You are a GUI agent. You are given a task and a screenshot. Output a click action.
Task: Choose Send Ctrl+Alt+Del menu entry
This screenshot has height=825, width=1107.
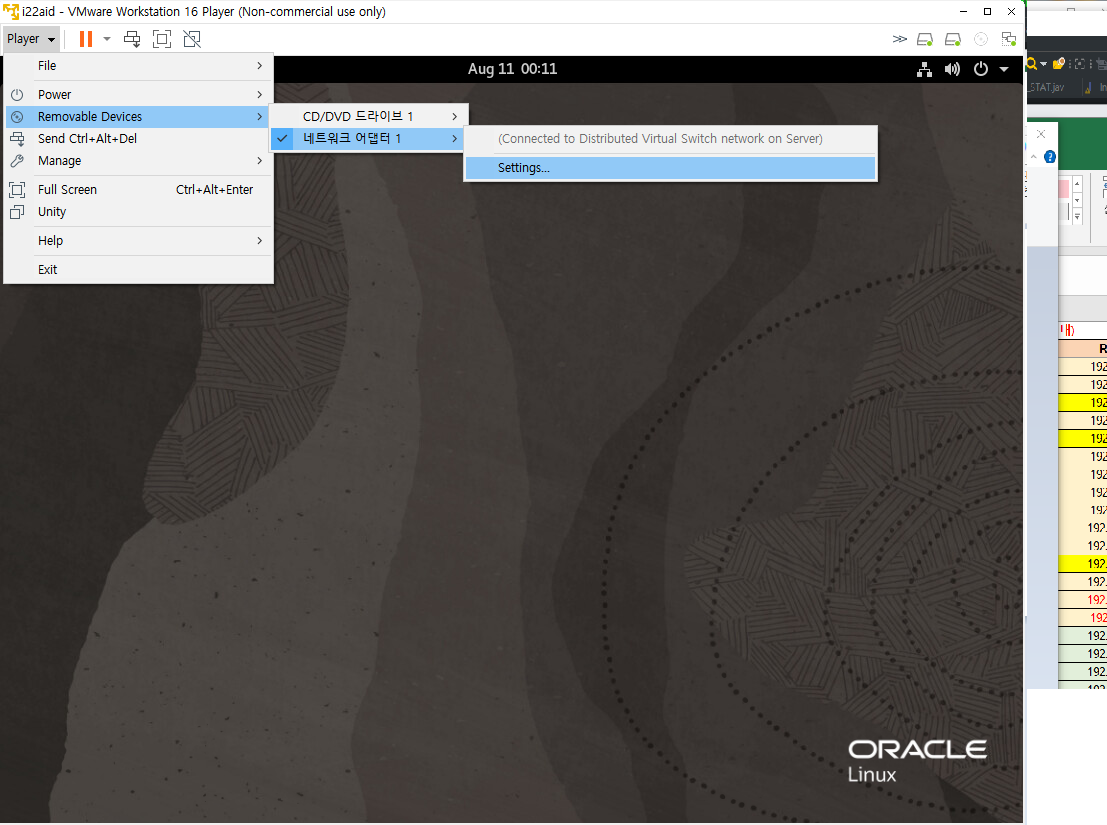(x=138, y=138)
